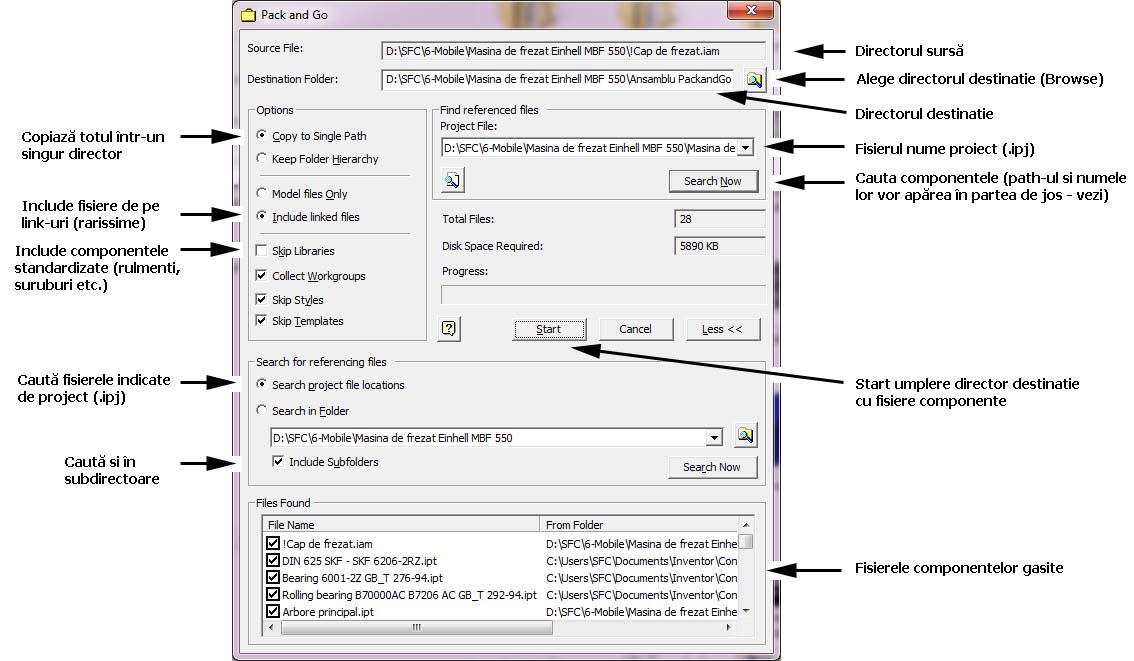The width and height of the screenshot is (1134, 661).
Task: Click the help question mark icon
Action: [450, 329]
